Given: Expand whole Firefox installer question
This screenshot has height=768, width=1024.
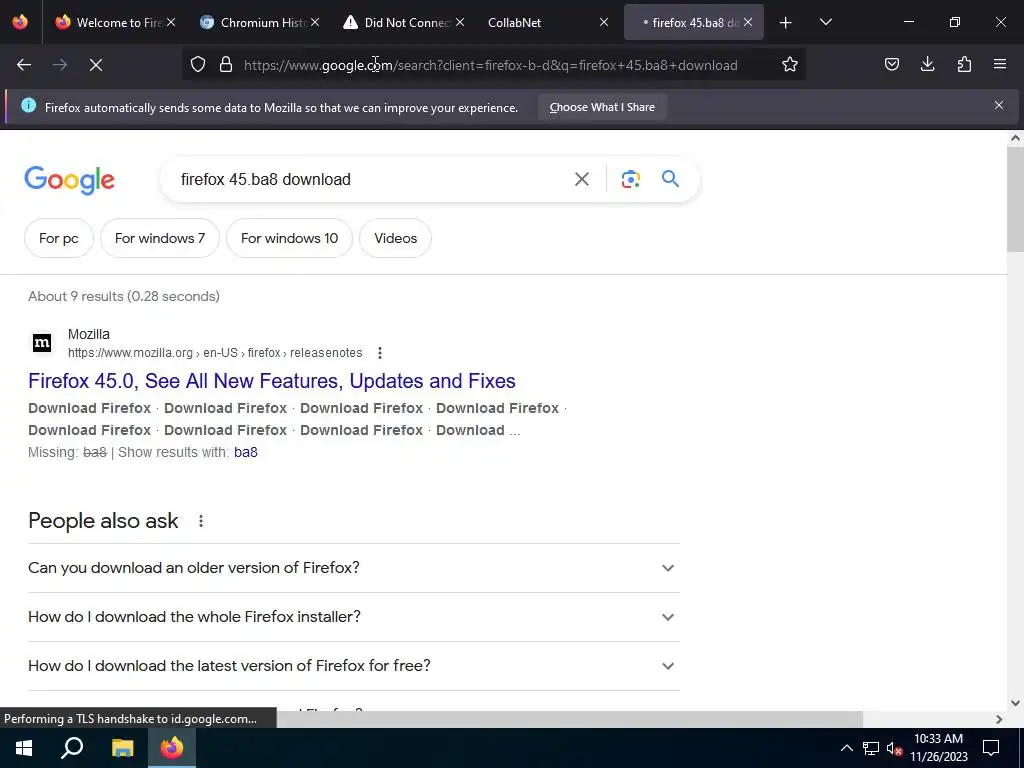Looking at the screenshot, I should click(x=353, y=616).
